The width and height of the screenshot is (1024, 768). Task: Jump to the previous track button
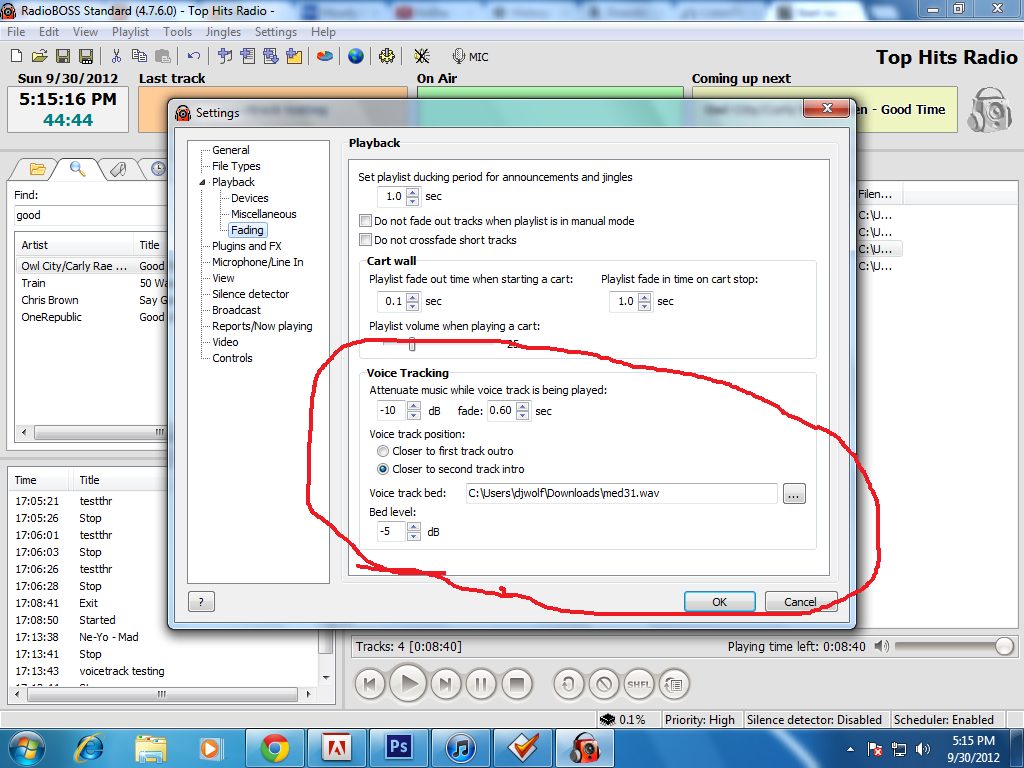[370, 684]
